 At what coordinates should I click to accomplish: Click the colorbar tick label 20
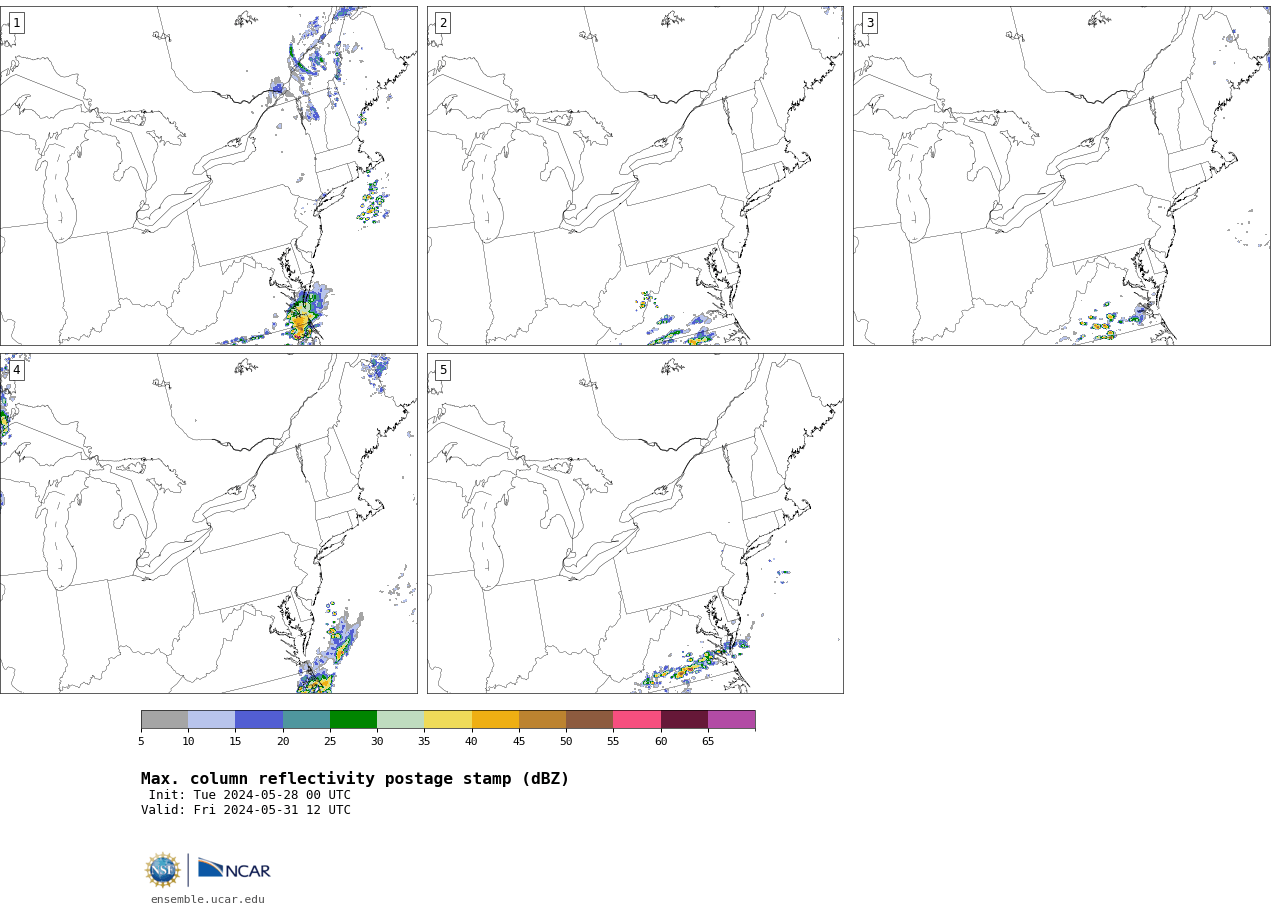coord(283,741)
